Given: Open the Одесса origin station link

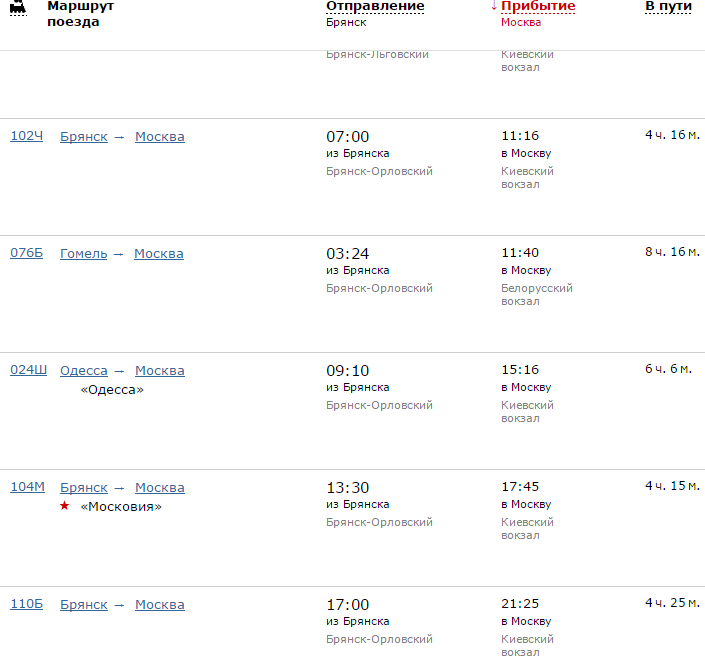Looking at the screenshot, I should [84, 370].
